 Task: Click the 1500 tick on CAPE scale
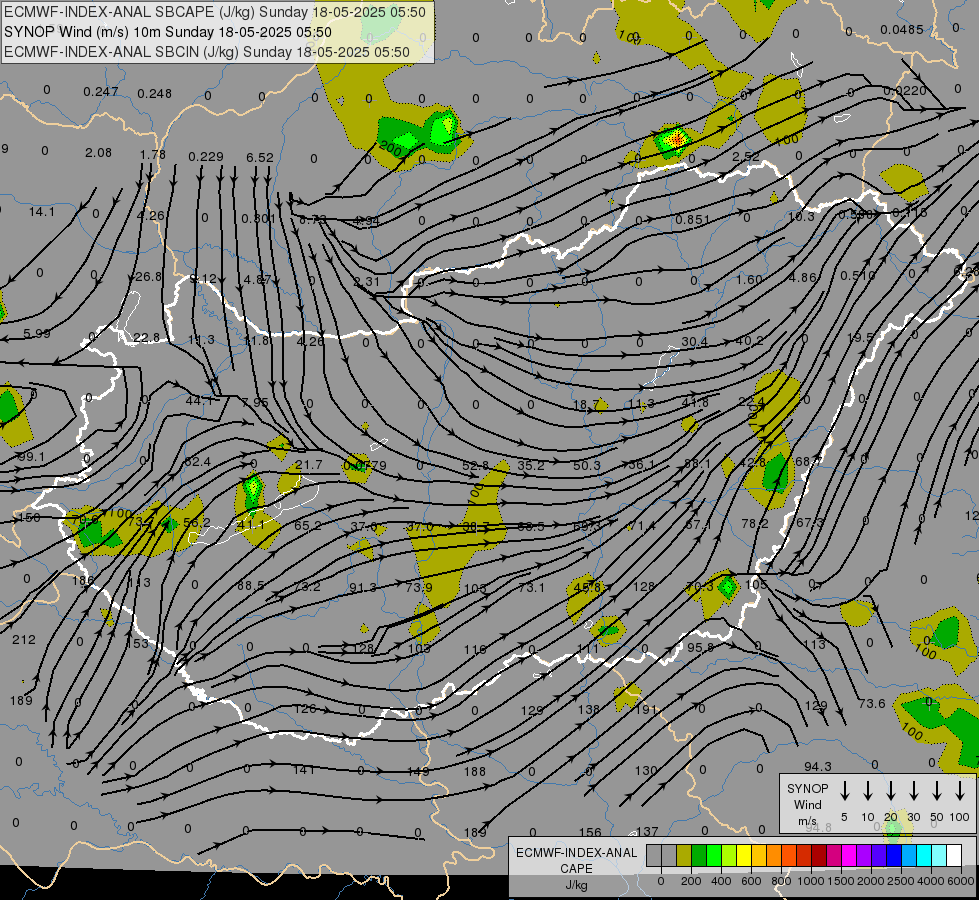(x=841, y=881)
